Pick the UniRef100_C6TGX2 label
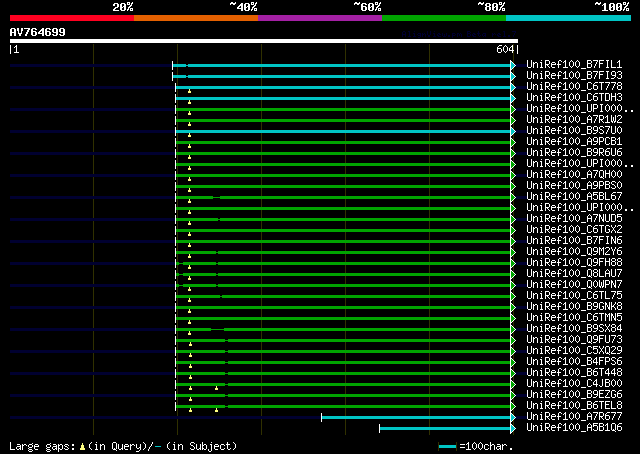The image size is (640, 454). pyautogui.click(x=574, y=229)
